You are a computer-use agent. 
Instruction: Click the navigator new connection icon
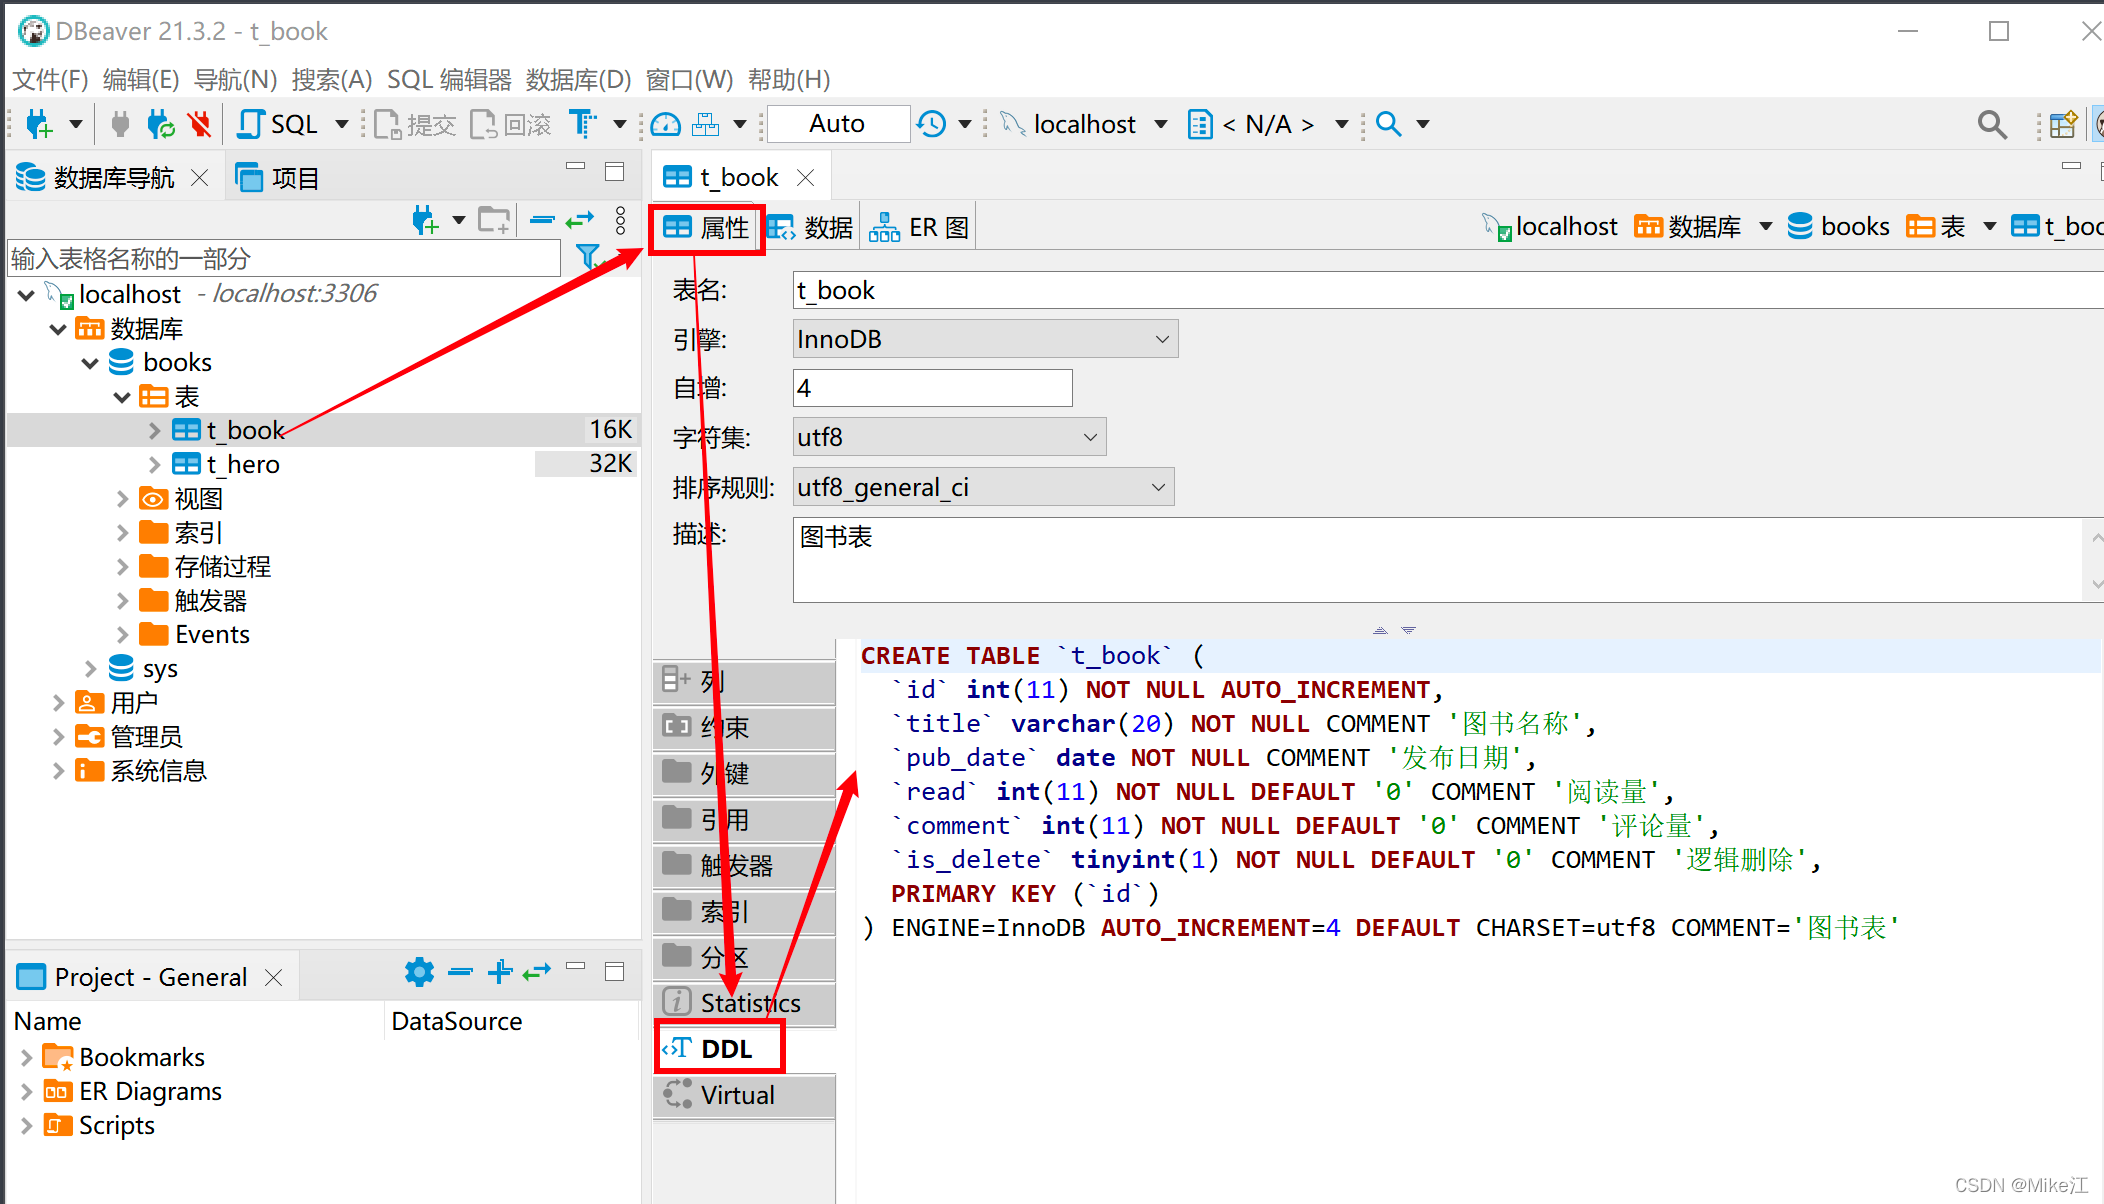pyautogui.click(x=424, y=220)
